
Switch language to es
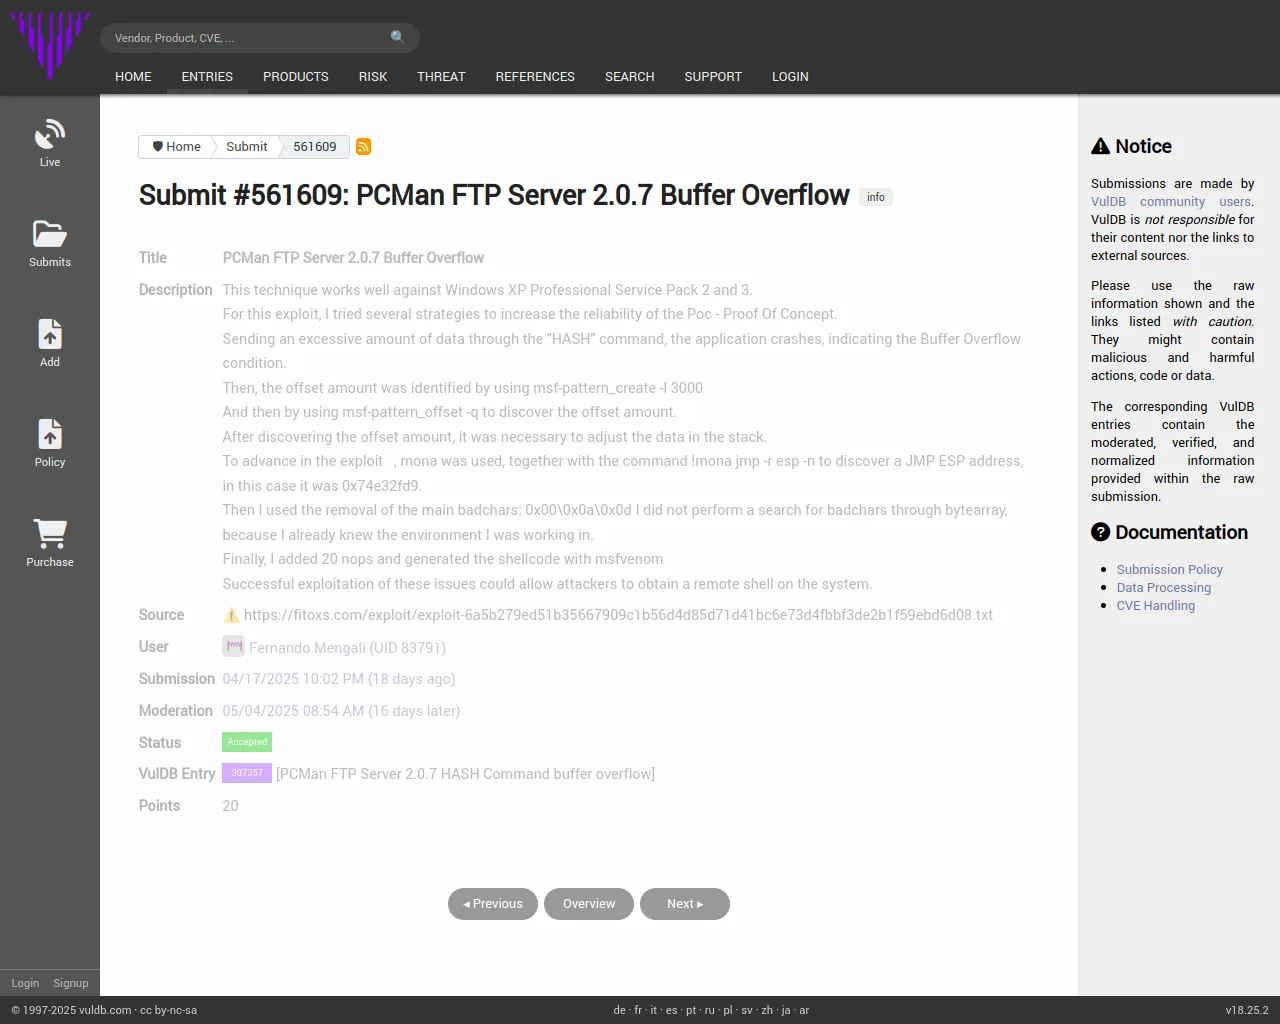point(671,1010)
